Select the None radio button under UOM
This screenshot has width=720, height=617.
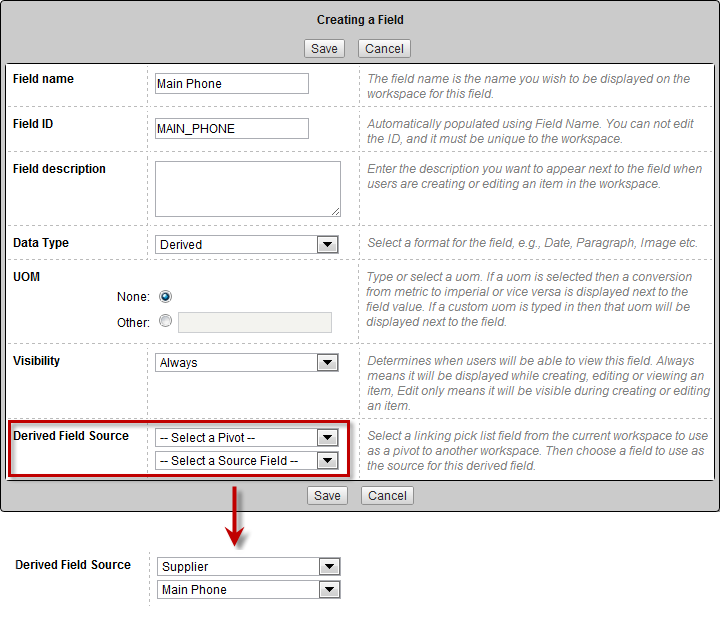(x=165, y=297)
